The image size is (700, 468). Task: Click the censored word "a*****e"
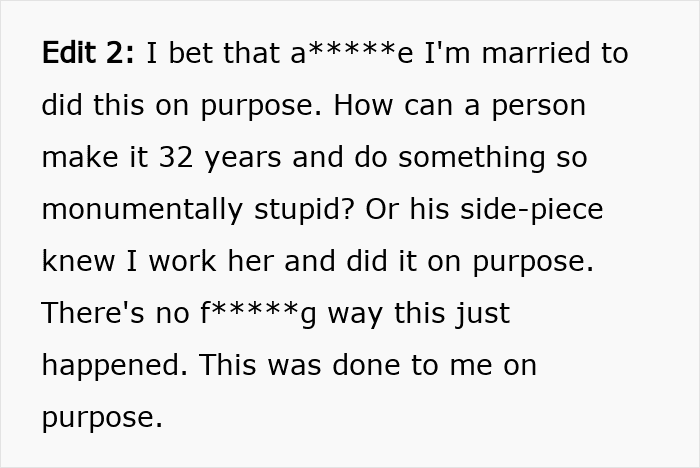351,53
